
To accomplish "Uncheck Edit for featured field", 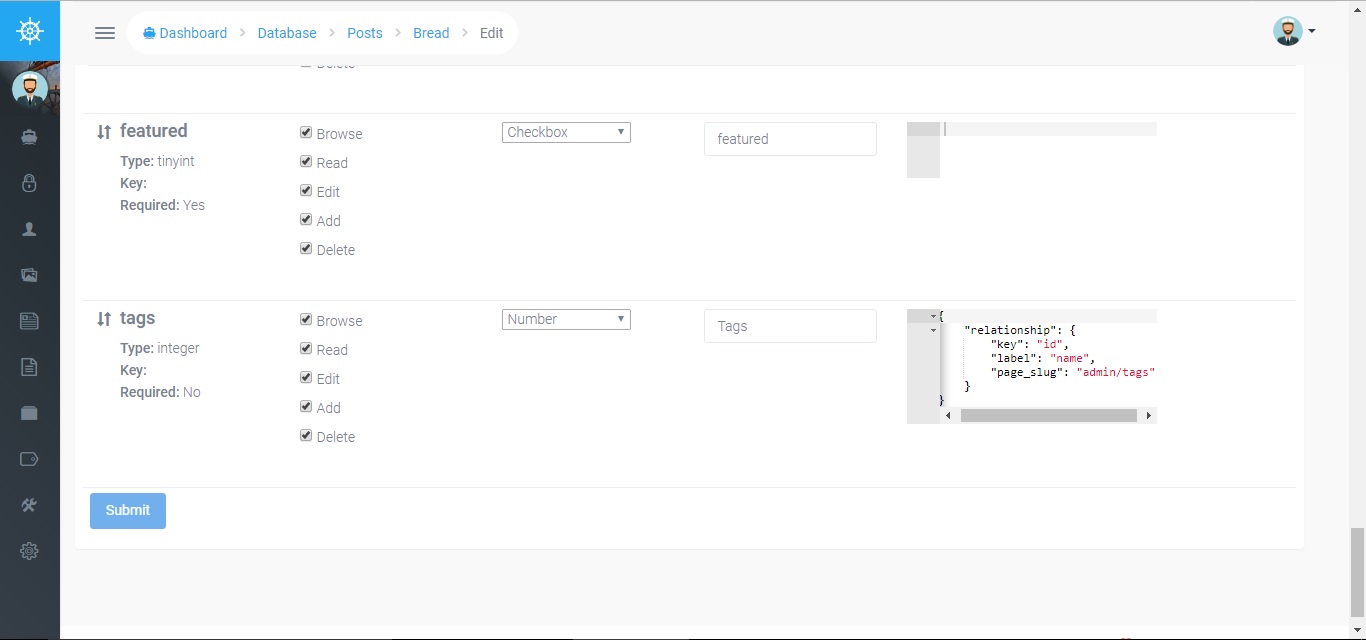I will (306, 190).
